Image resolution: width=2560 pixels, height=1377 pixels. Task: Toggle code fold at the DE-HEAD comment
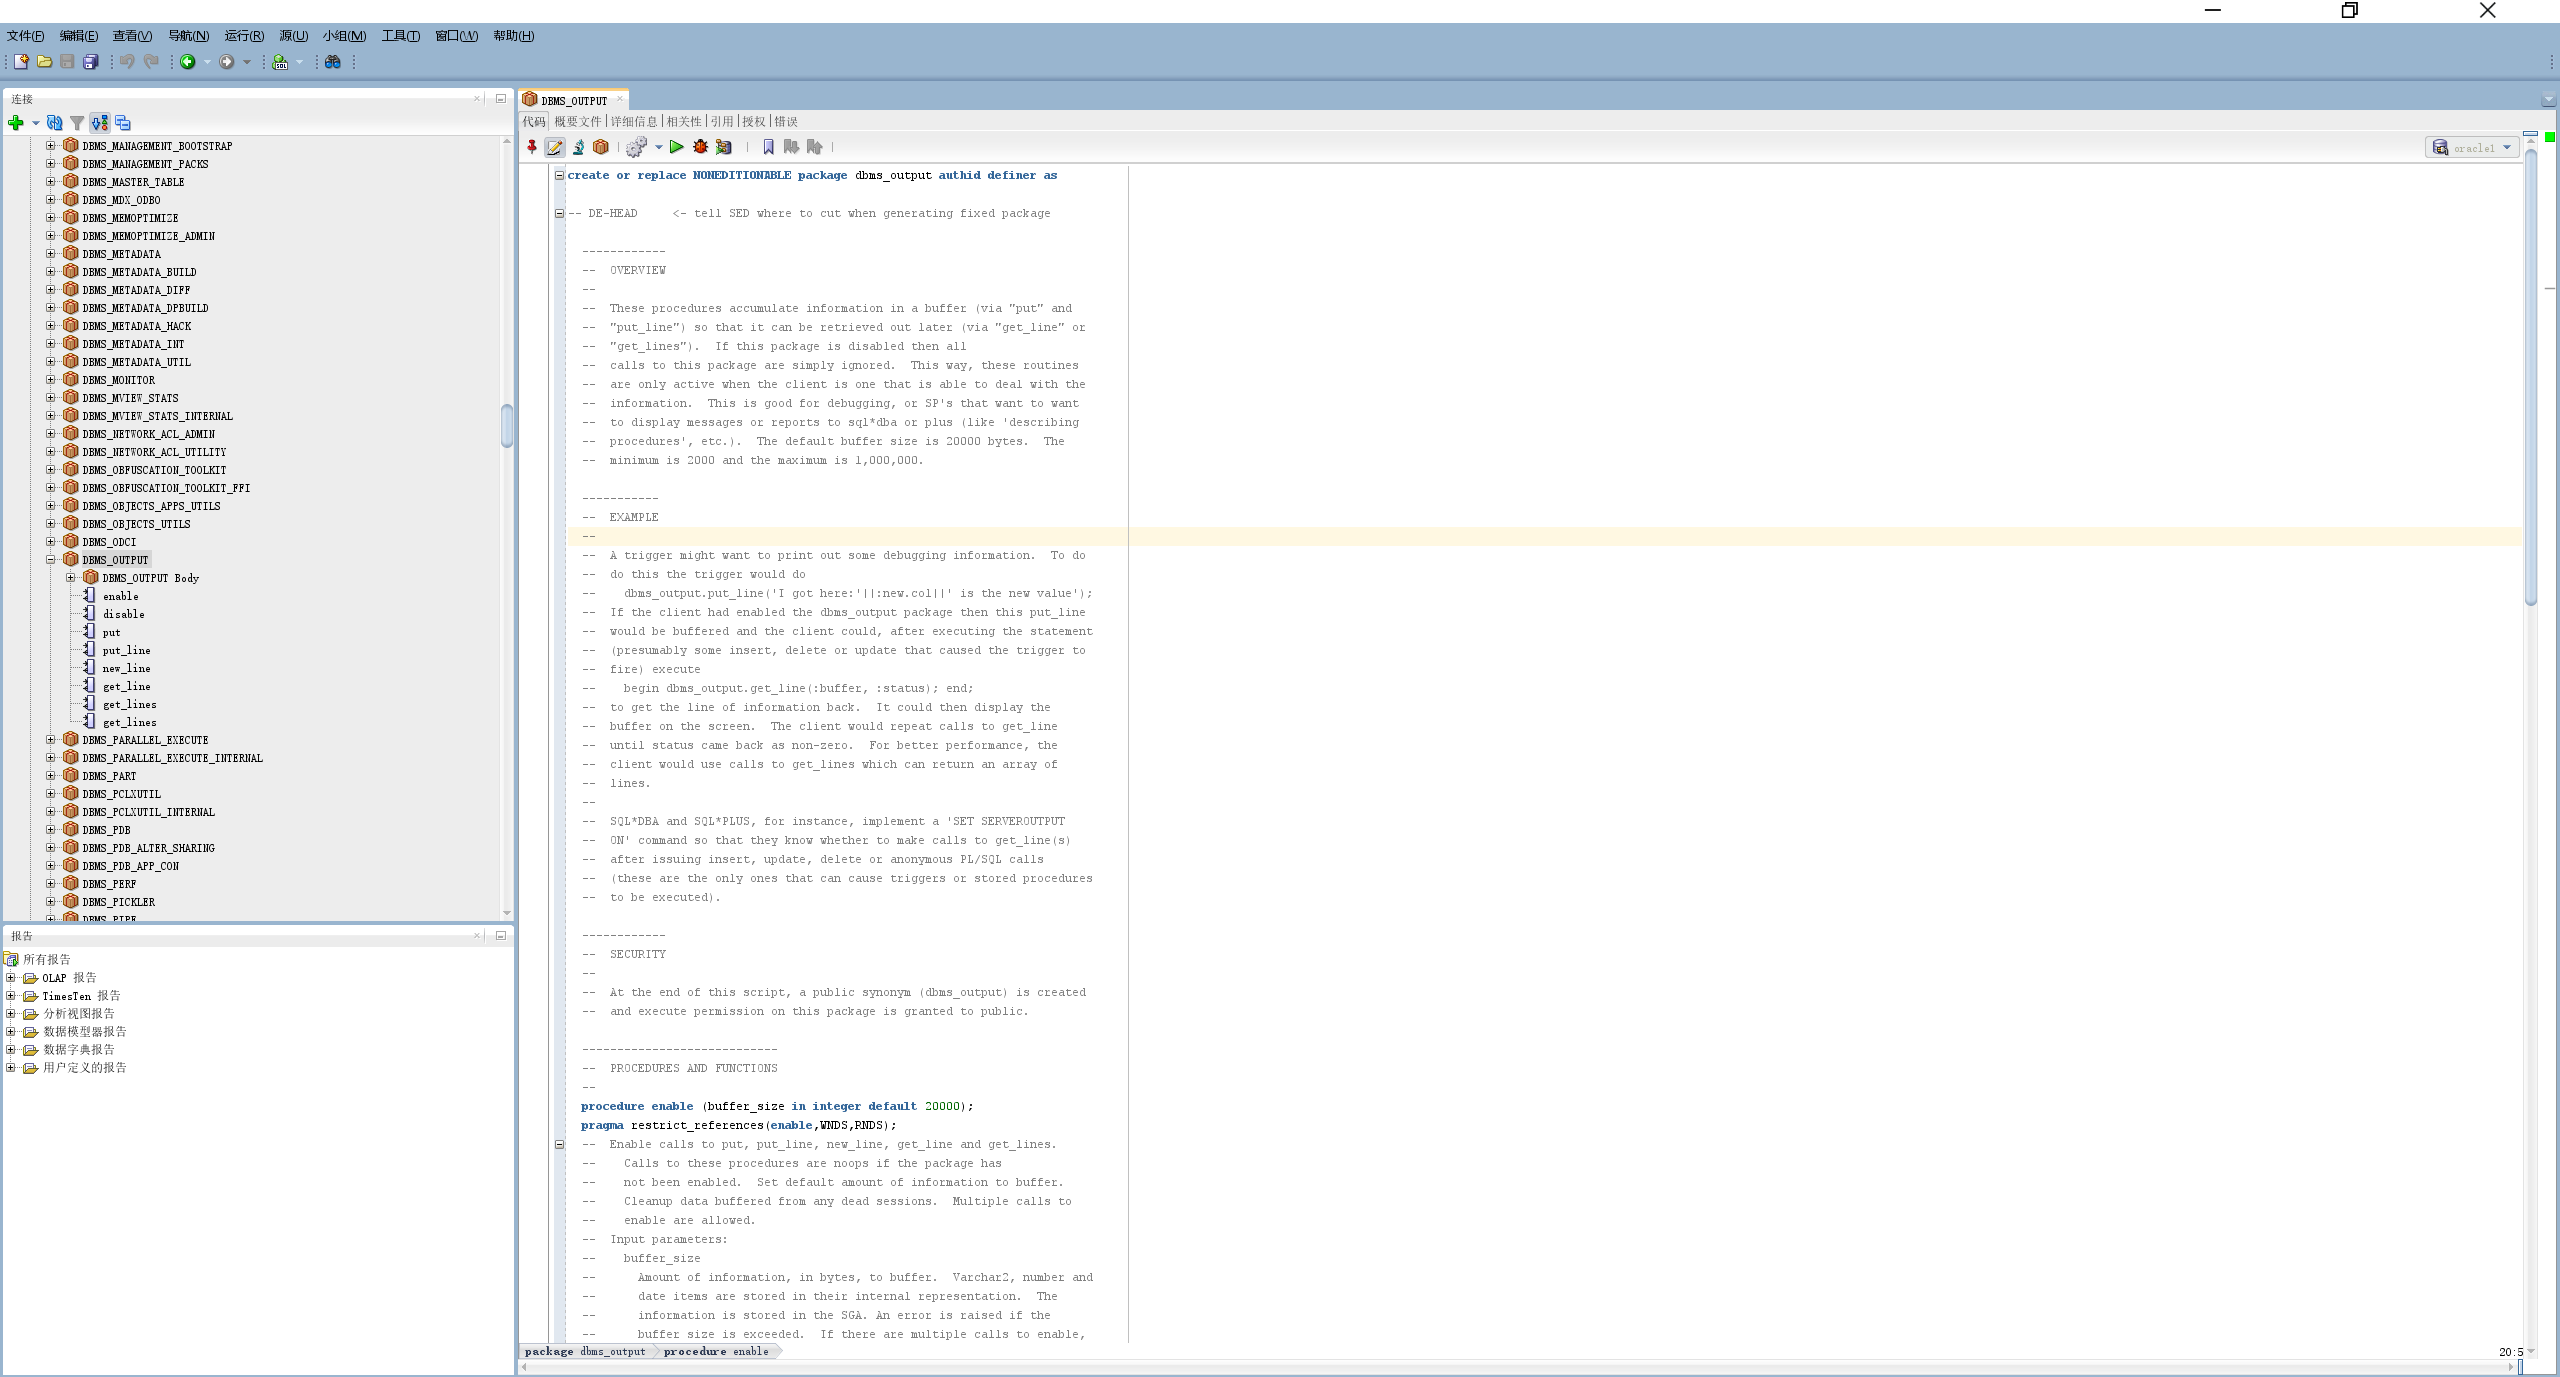click(x=560, y=213)
